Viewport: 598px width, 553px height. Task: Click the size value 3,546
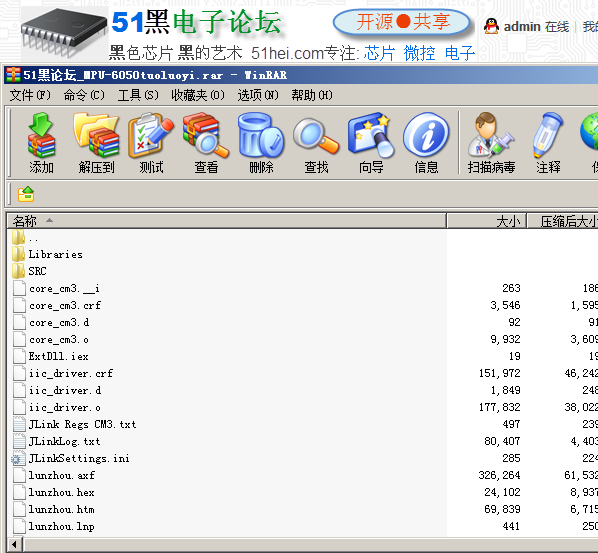click(505, 305)
